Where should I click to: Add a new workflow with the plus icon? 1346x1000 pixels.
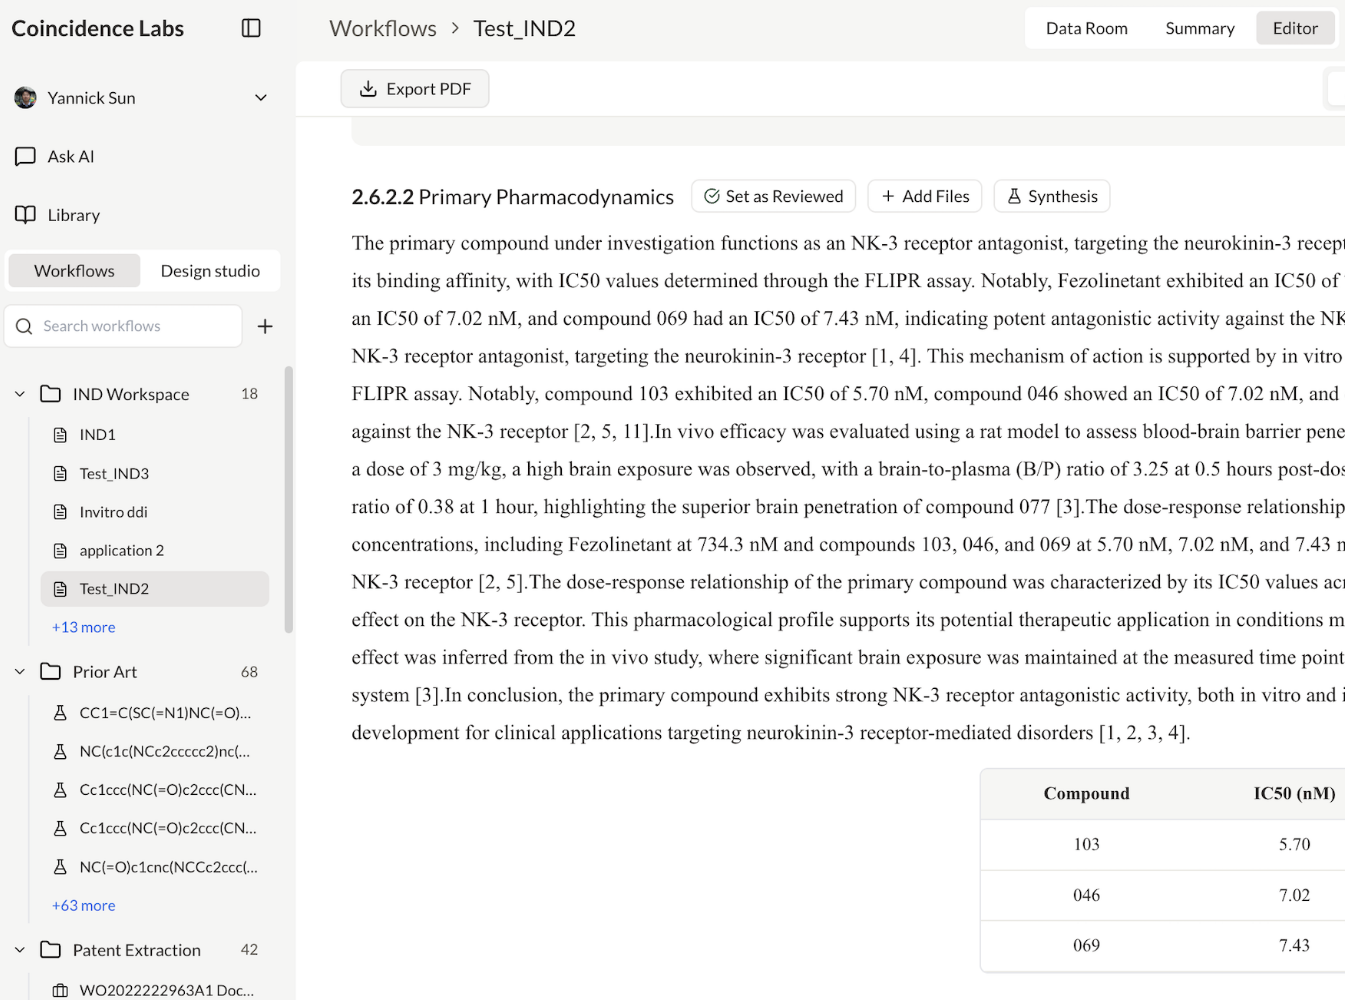265,326
